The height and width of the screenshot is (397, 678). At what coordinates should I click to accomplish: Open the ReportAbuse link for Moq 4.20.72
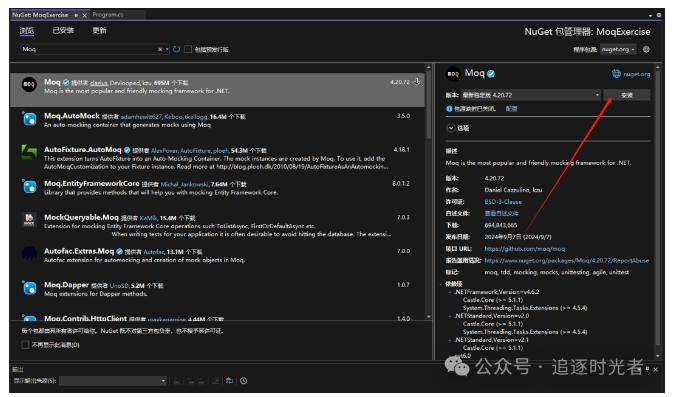pos(566,261)
